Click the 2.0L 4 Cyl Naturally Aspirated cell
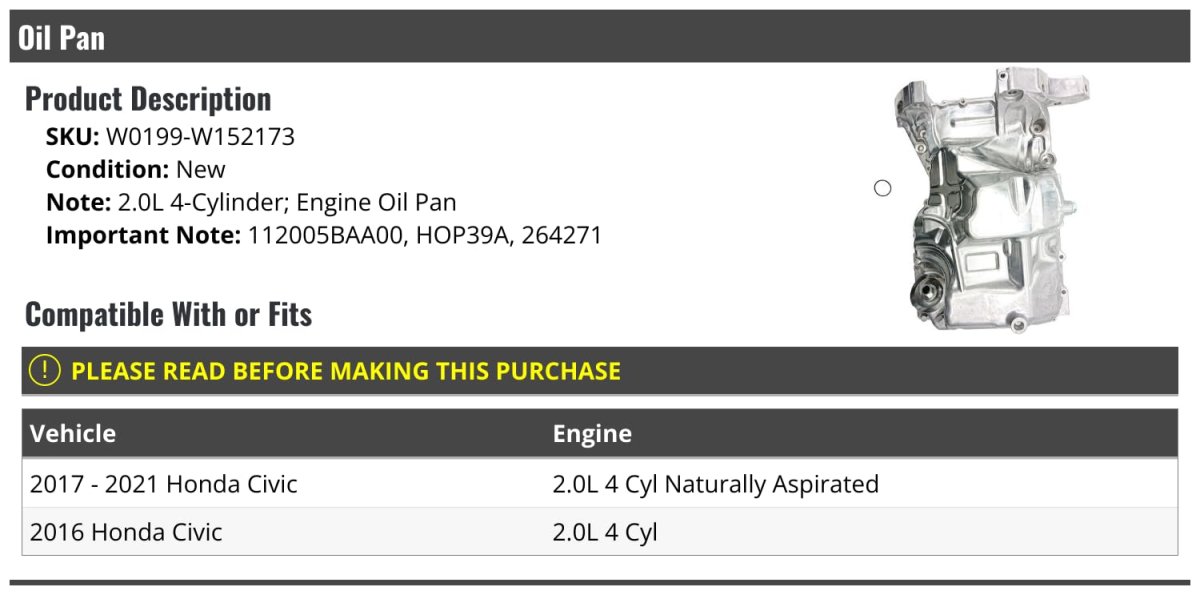The height and width of the screenshot is (595, 1200). [x=716, y=485]
